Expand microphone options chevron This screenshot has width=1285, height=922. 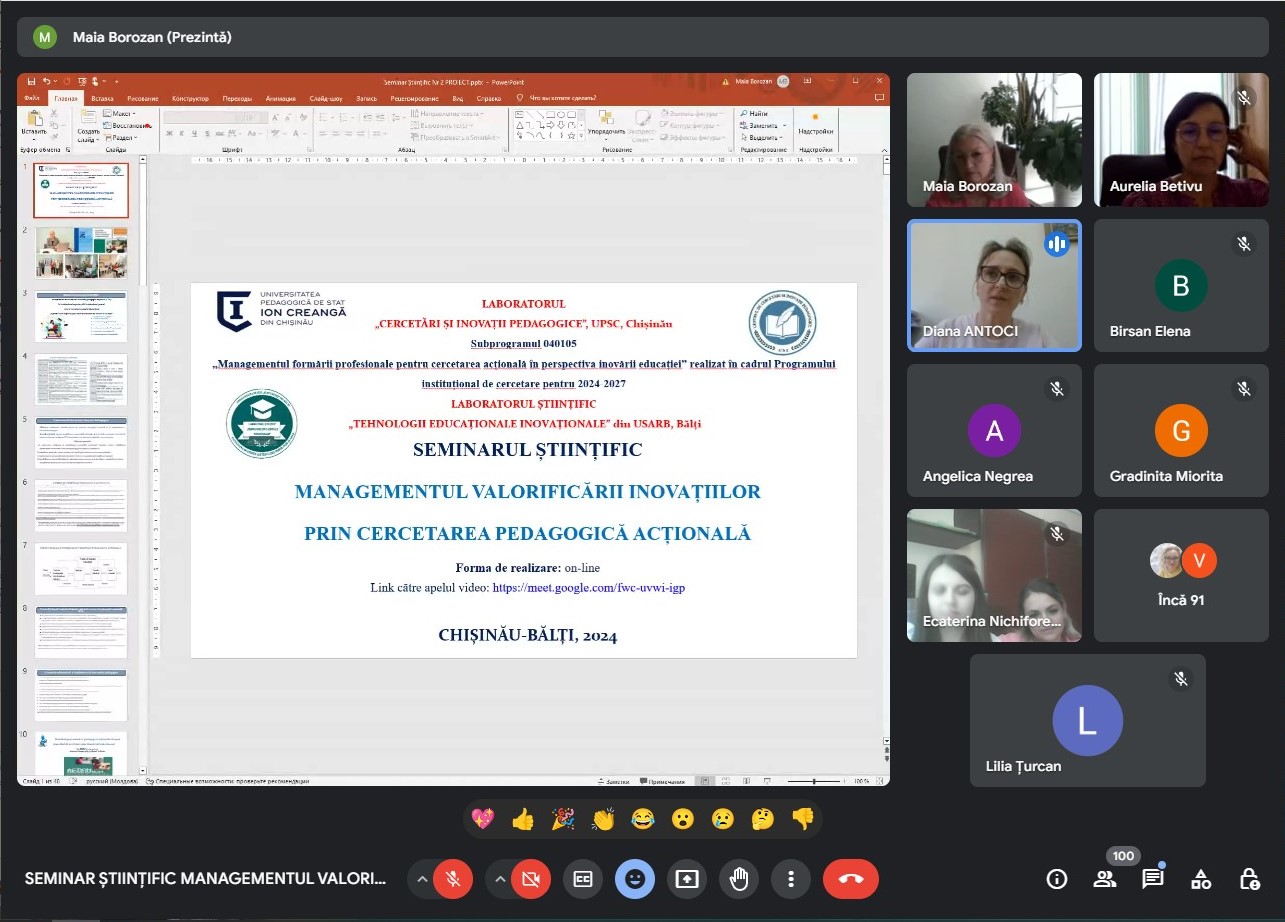(422, 879)
